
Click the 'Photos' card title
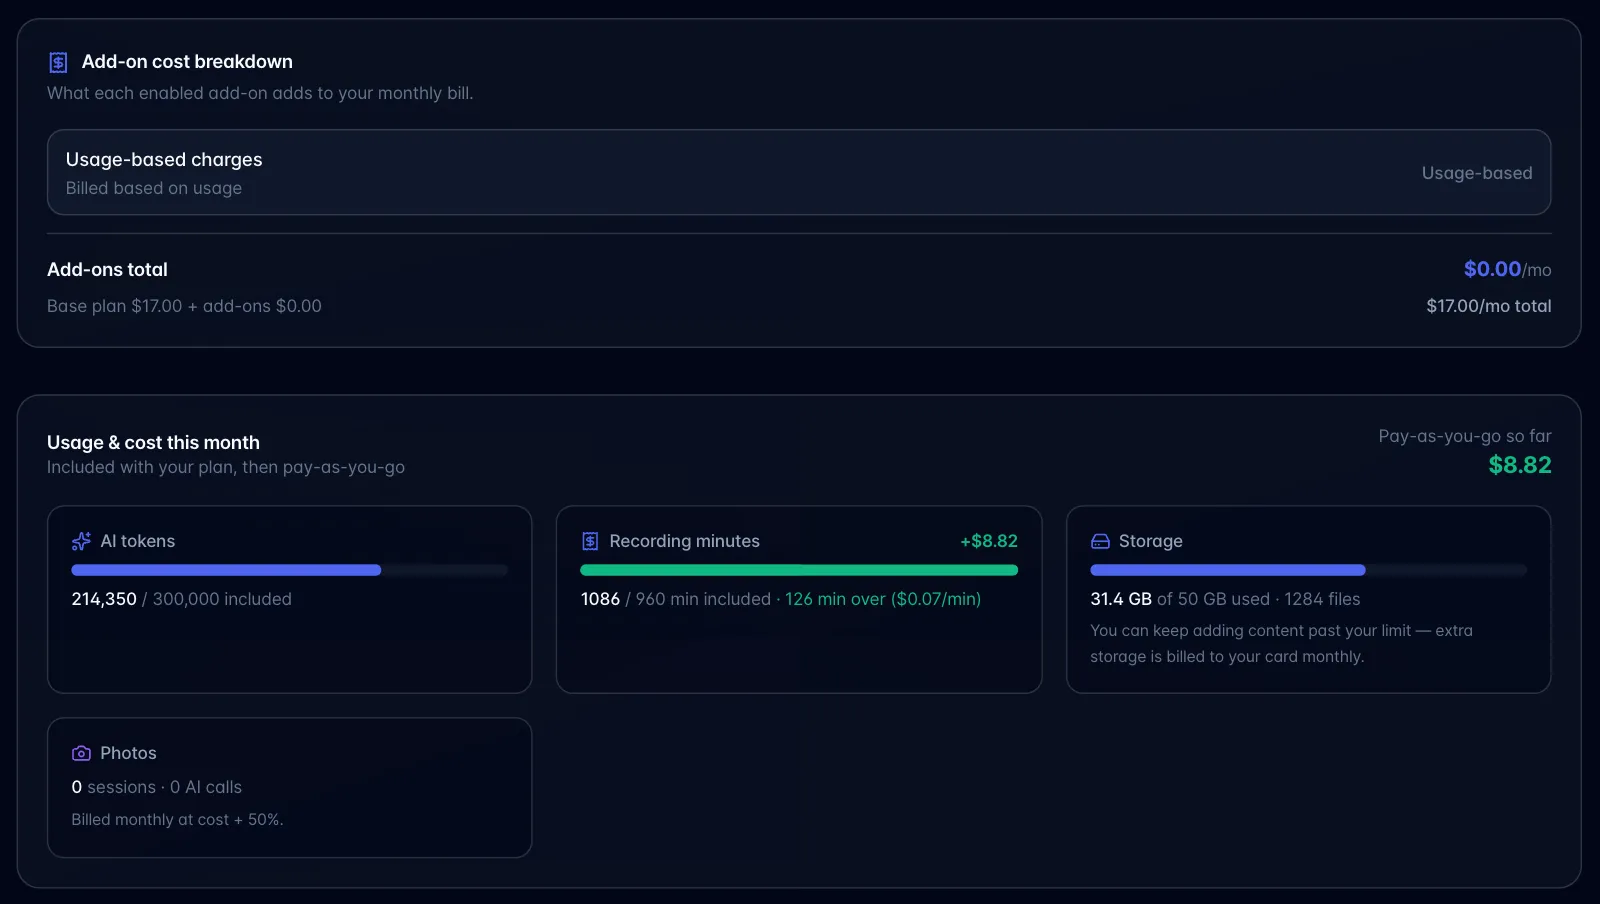(128, 753)
